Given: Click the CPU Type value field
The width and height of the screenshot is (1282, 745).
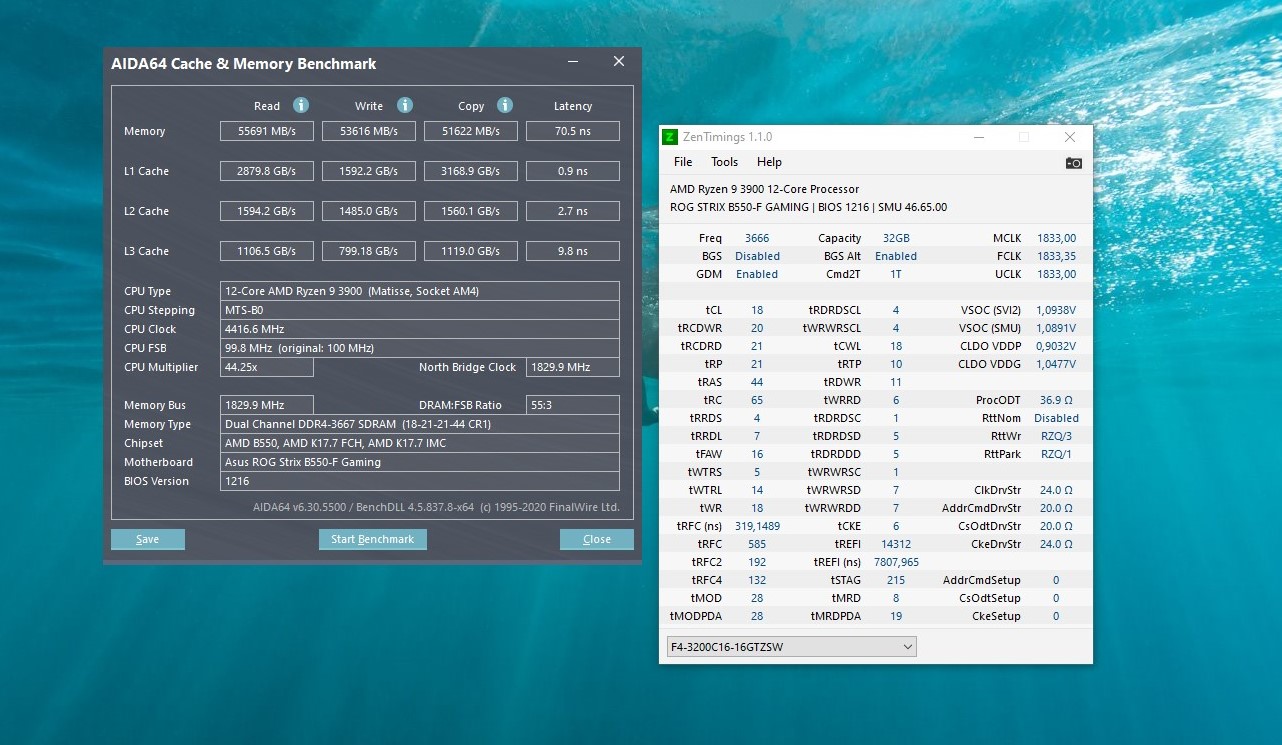Looking at the screenshot, I should click(419, 291).
